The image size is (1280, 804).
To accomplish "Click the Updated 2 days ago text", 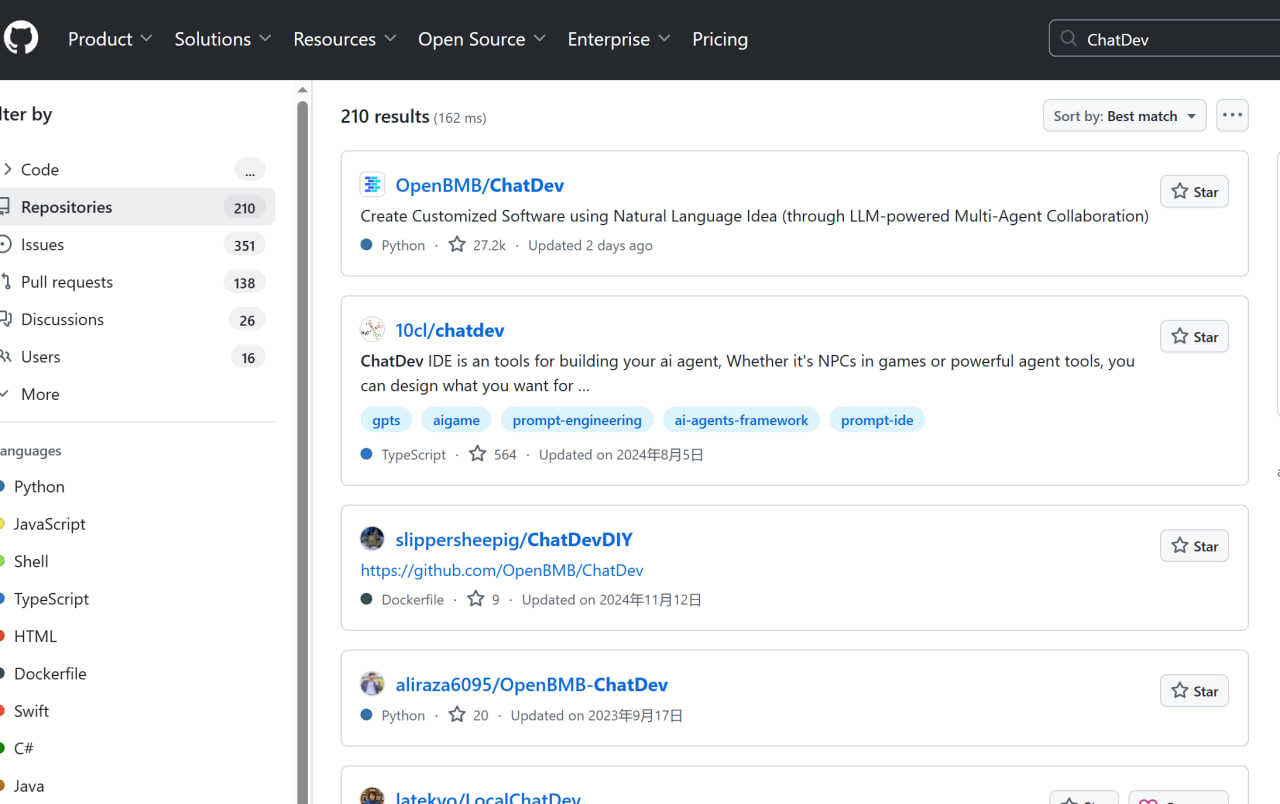I will [x=591, y=245].
